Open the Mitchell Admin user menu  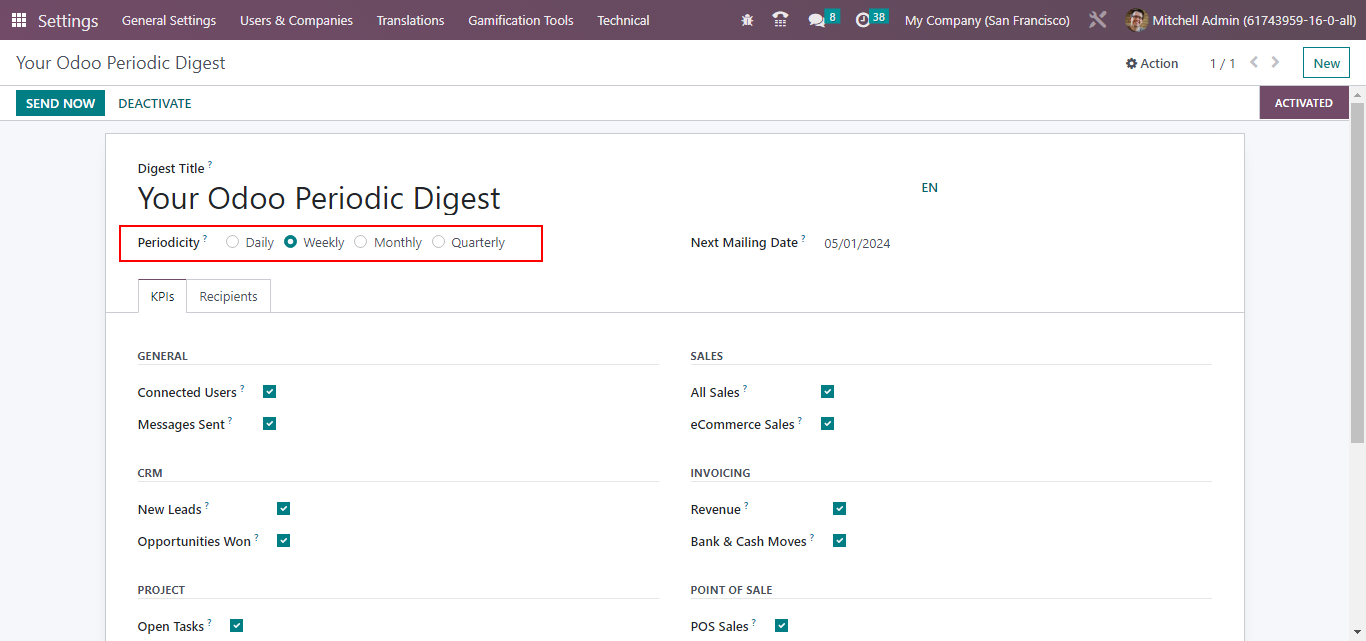[x=1239, y=20]
